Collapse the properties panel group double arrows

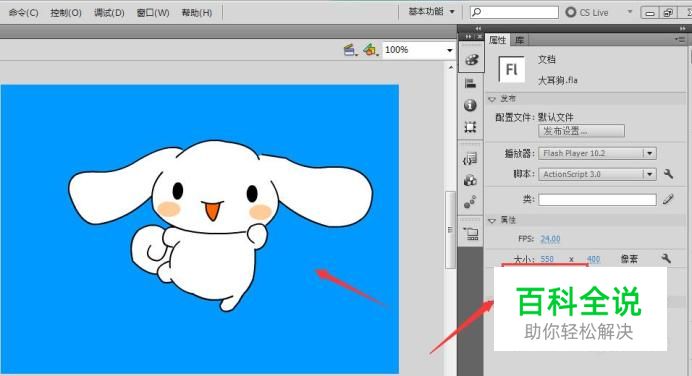coord(683,29)
